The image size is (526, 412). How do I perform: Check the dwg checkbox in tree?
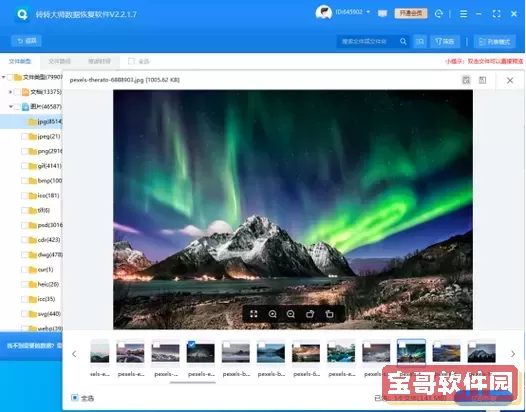click(x=24, y=255)
